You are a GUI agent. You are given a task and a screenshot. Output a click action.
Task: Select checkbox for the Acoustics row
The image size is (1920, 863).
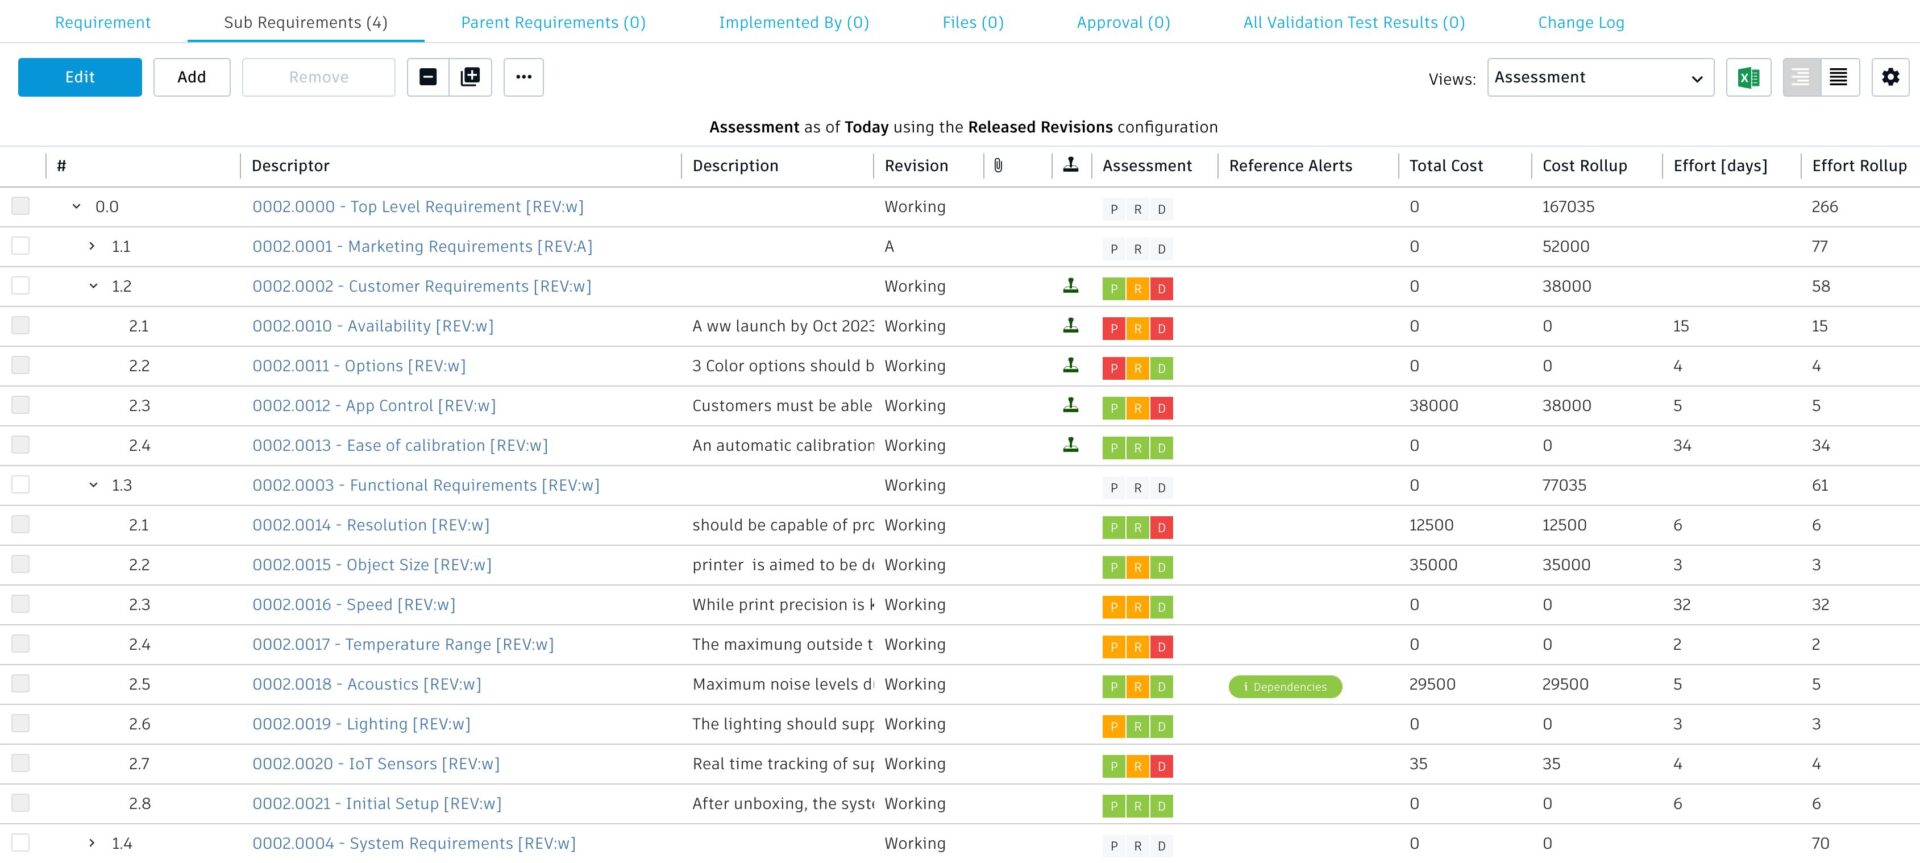(21, 684)
